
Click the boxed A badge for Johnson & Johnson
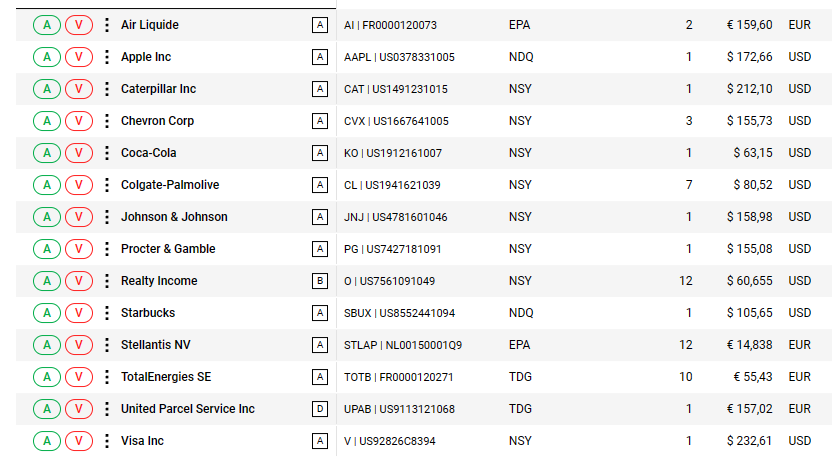(x=319, y=217)
